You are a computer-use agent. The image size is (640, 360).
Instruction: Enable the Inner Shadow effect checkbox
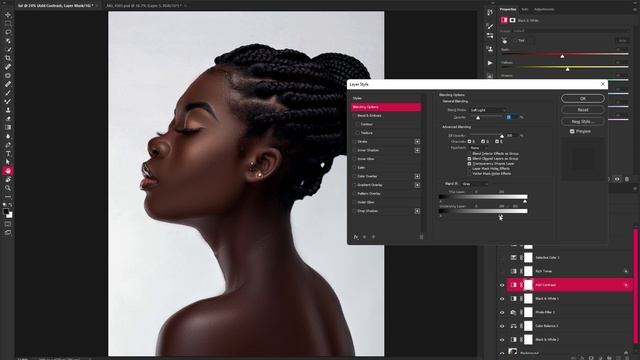tap(354, 150)
